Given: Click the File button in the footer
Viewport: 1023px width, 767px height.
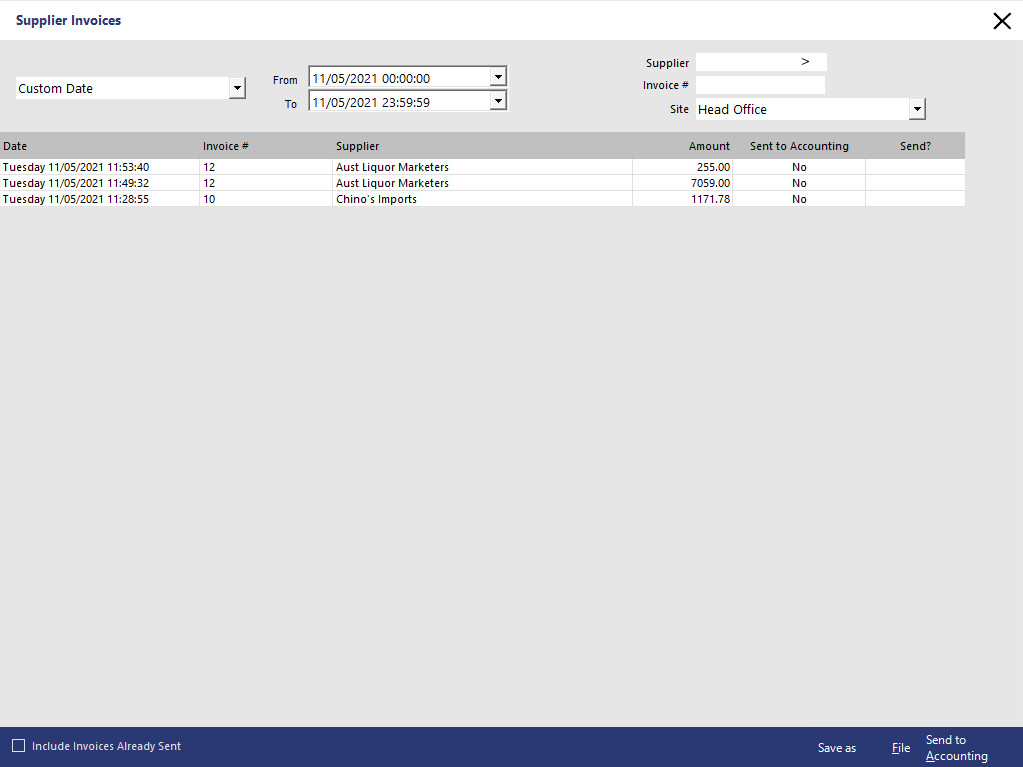Looking at the screenshot, I should [899, 747].
